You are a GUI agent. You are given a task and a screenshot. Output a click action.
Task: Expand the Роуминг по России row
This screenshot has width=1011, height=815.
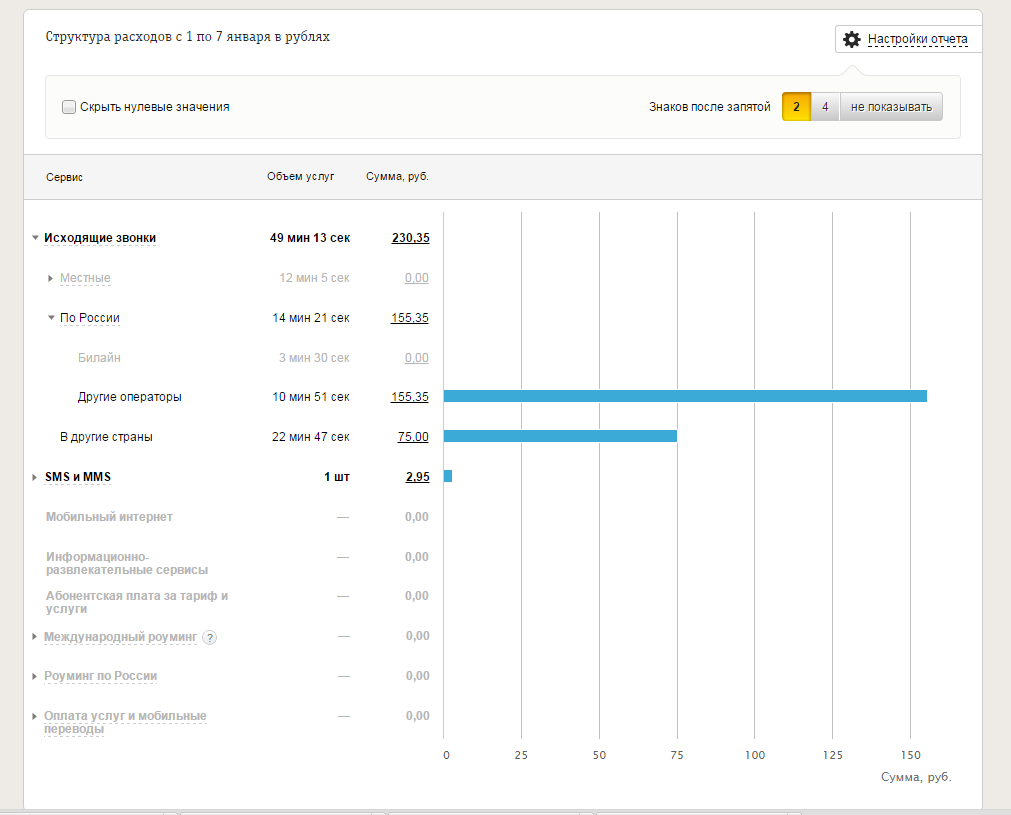[36, 677]
